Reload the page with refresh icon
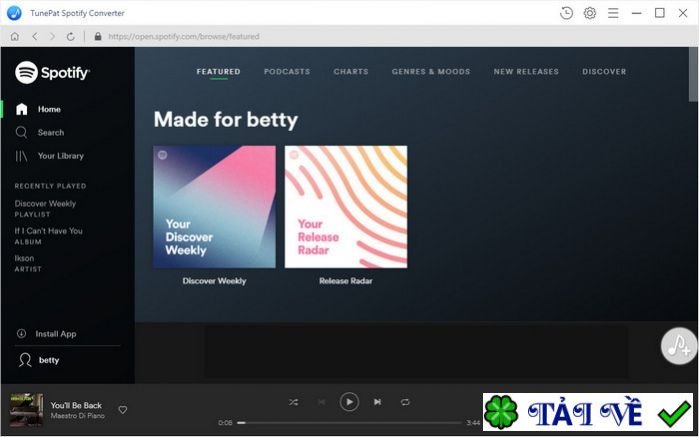The image size is (699, 437). (70, 37)
